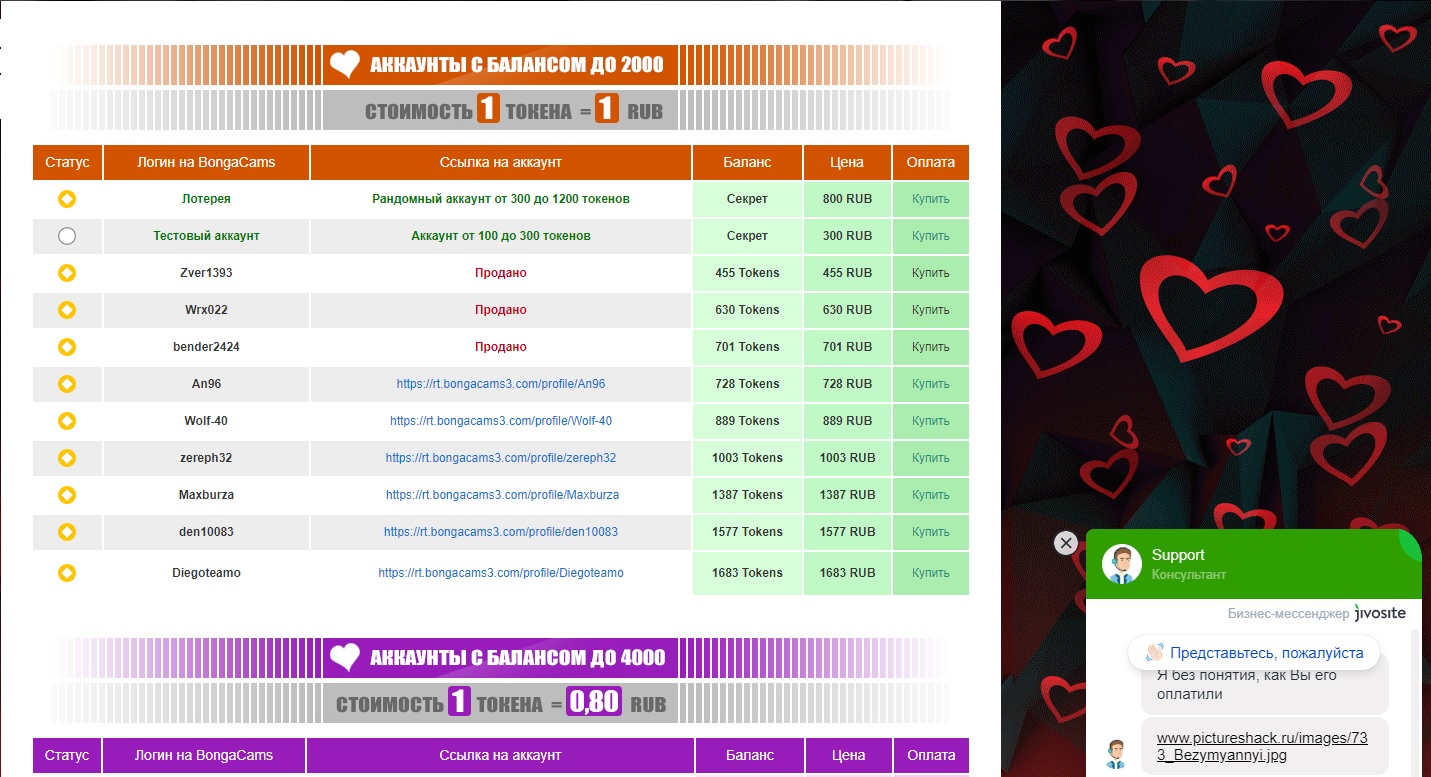The height and width of the screenshot is (777, 1431).
Task: Click the orange Баланс column header
Action: (x=747, y=163)
